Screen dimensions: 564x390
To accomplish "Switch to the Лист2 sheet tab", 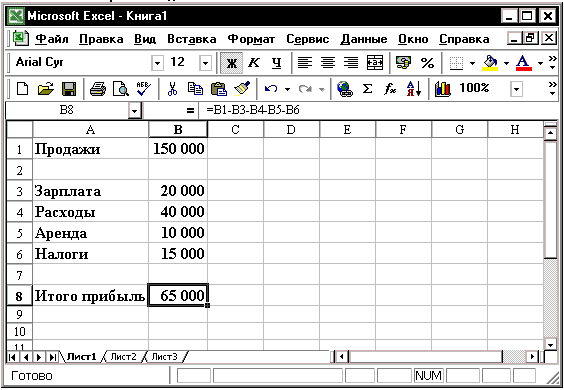I will (123, 357).
